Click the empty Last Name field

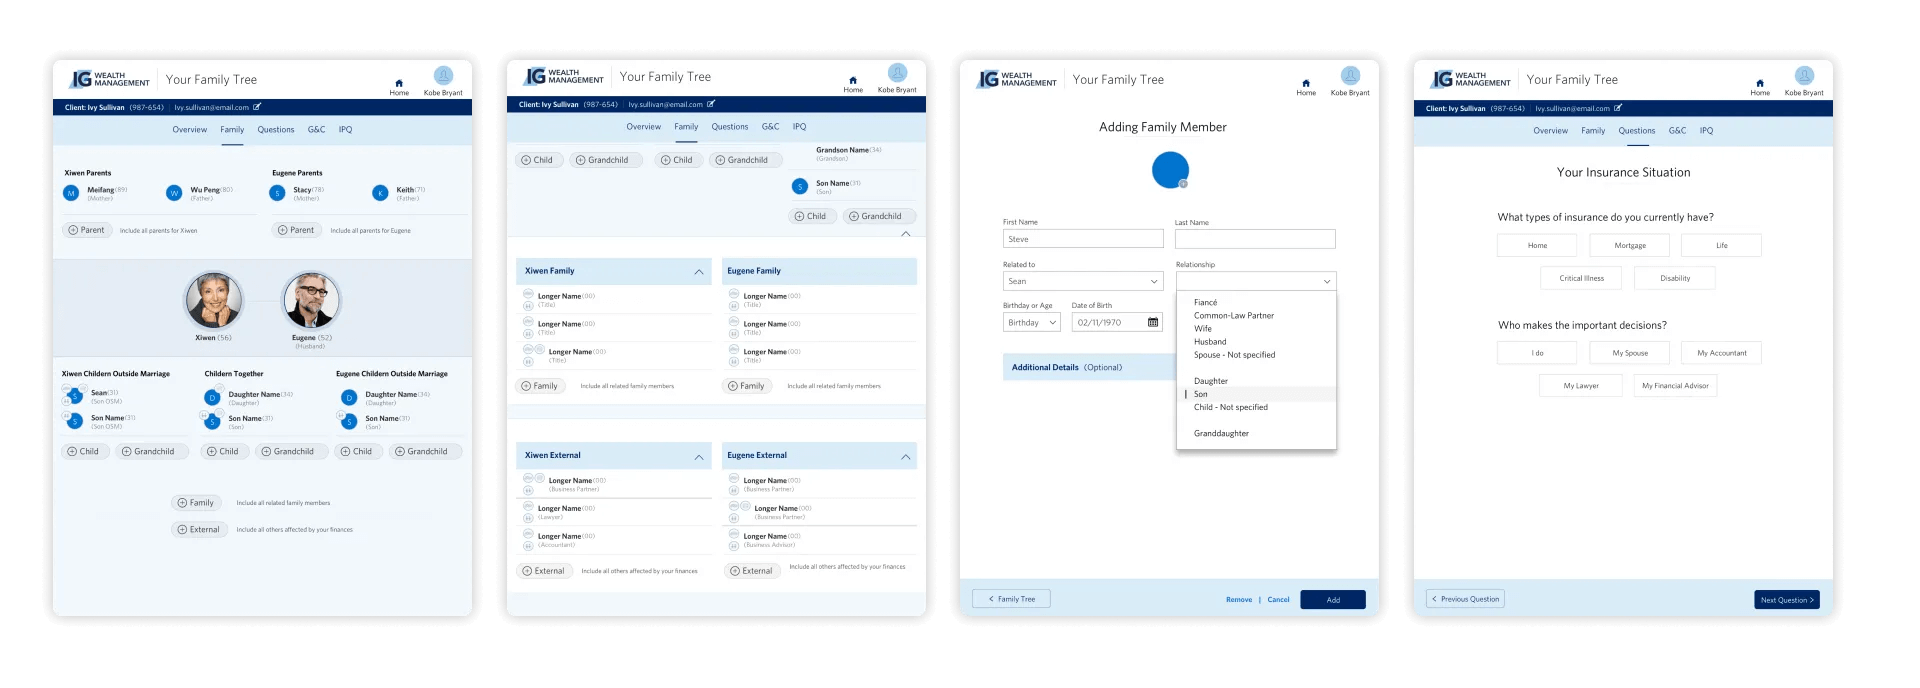tap(1255, 239)
